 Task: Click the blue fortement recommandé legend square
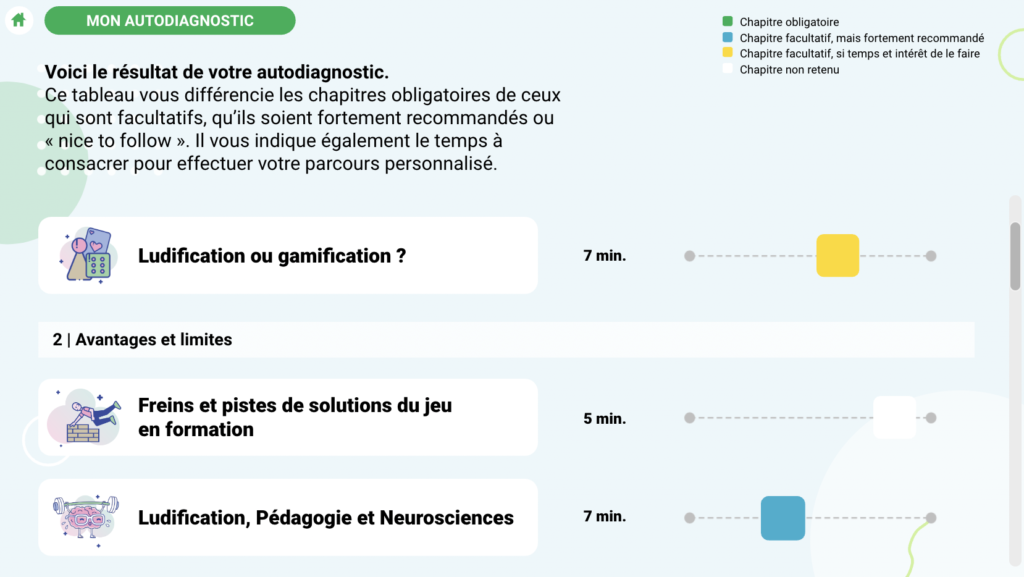coord(728,37)
